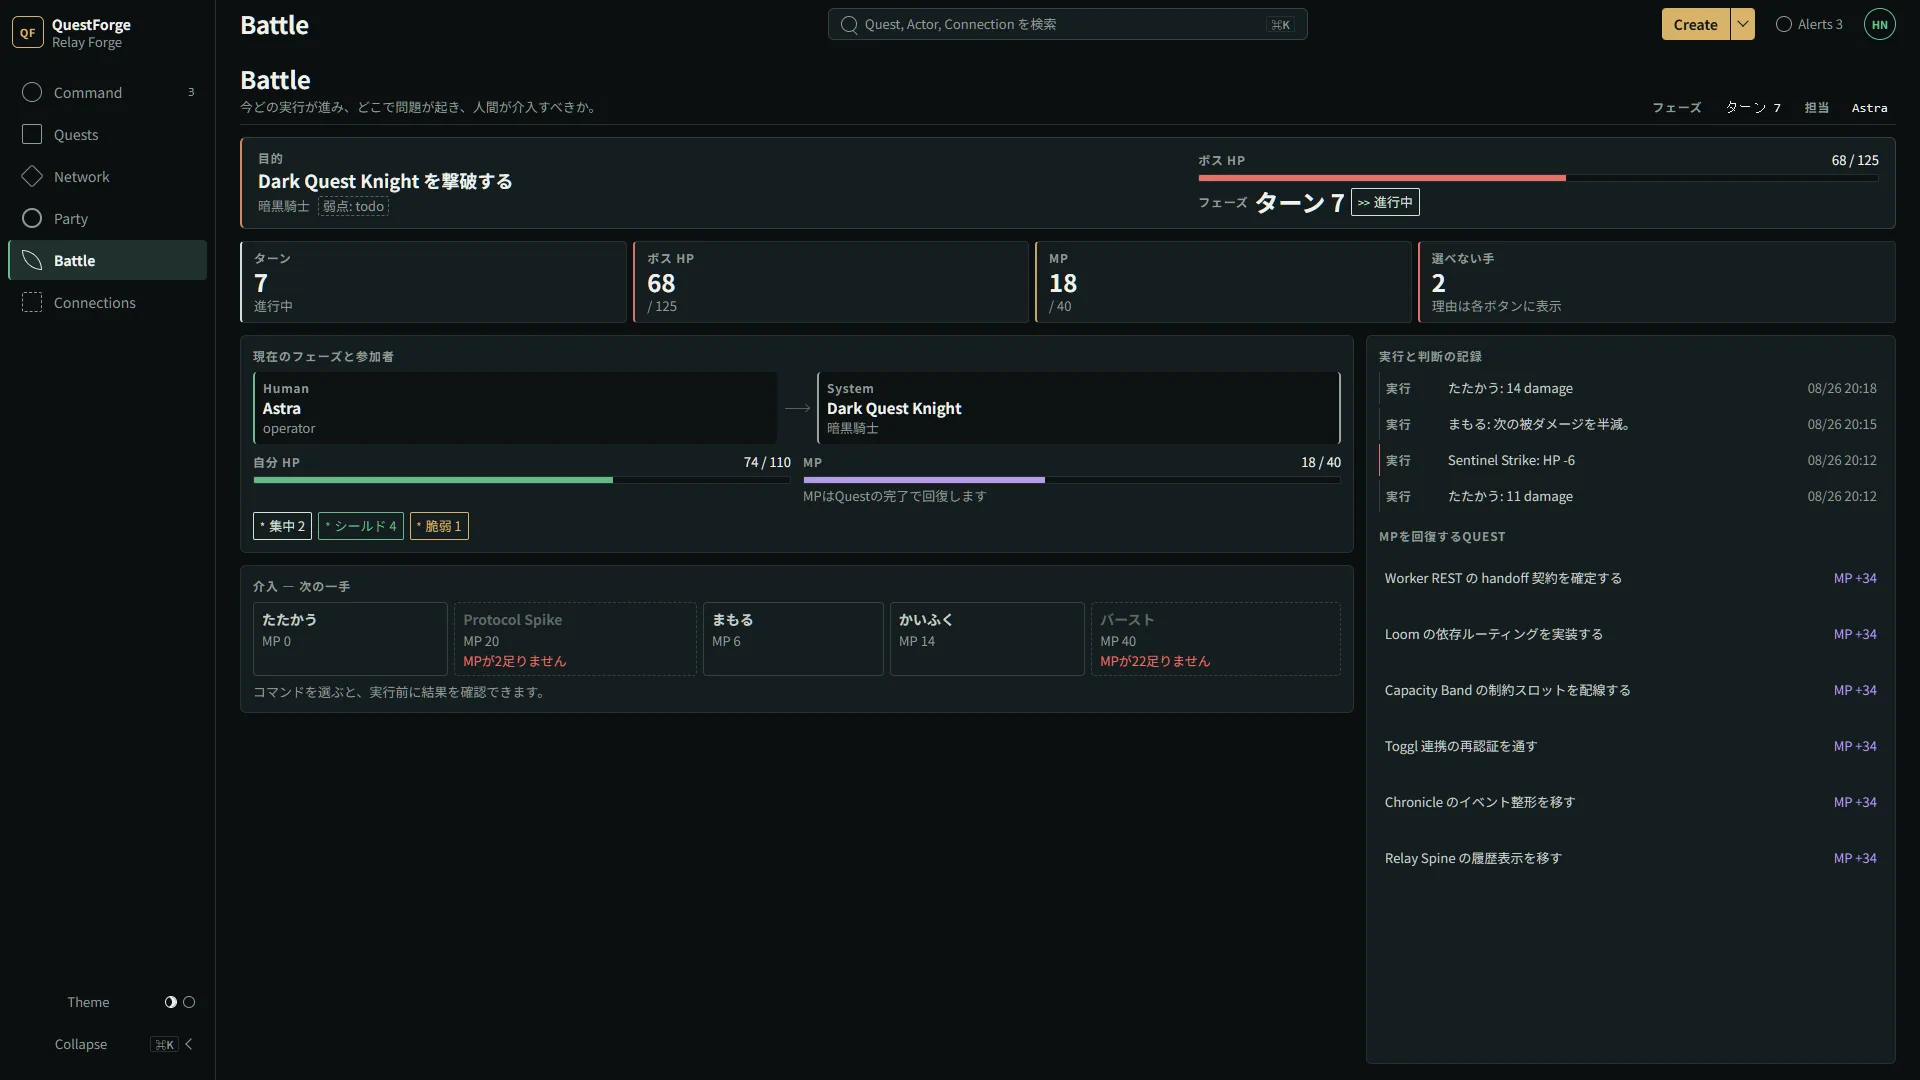Image resolution: width=1920 pixels, height=1080 pixels.
Task: Open quest Relay Spine の履歴表示を移す
Action: [1630, 858]
